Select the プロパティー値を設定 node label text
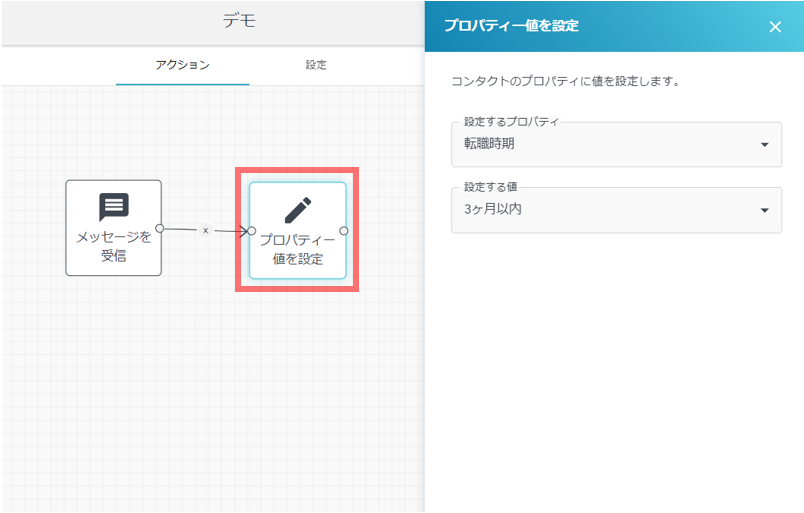804x513 pixels. (x=297, y=250)
